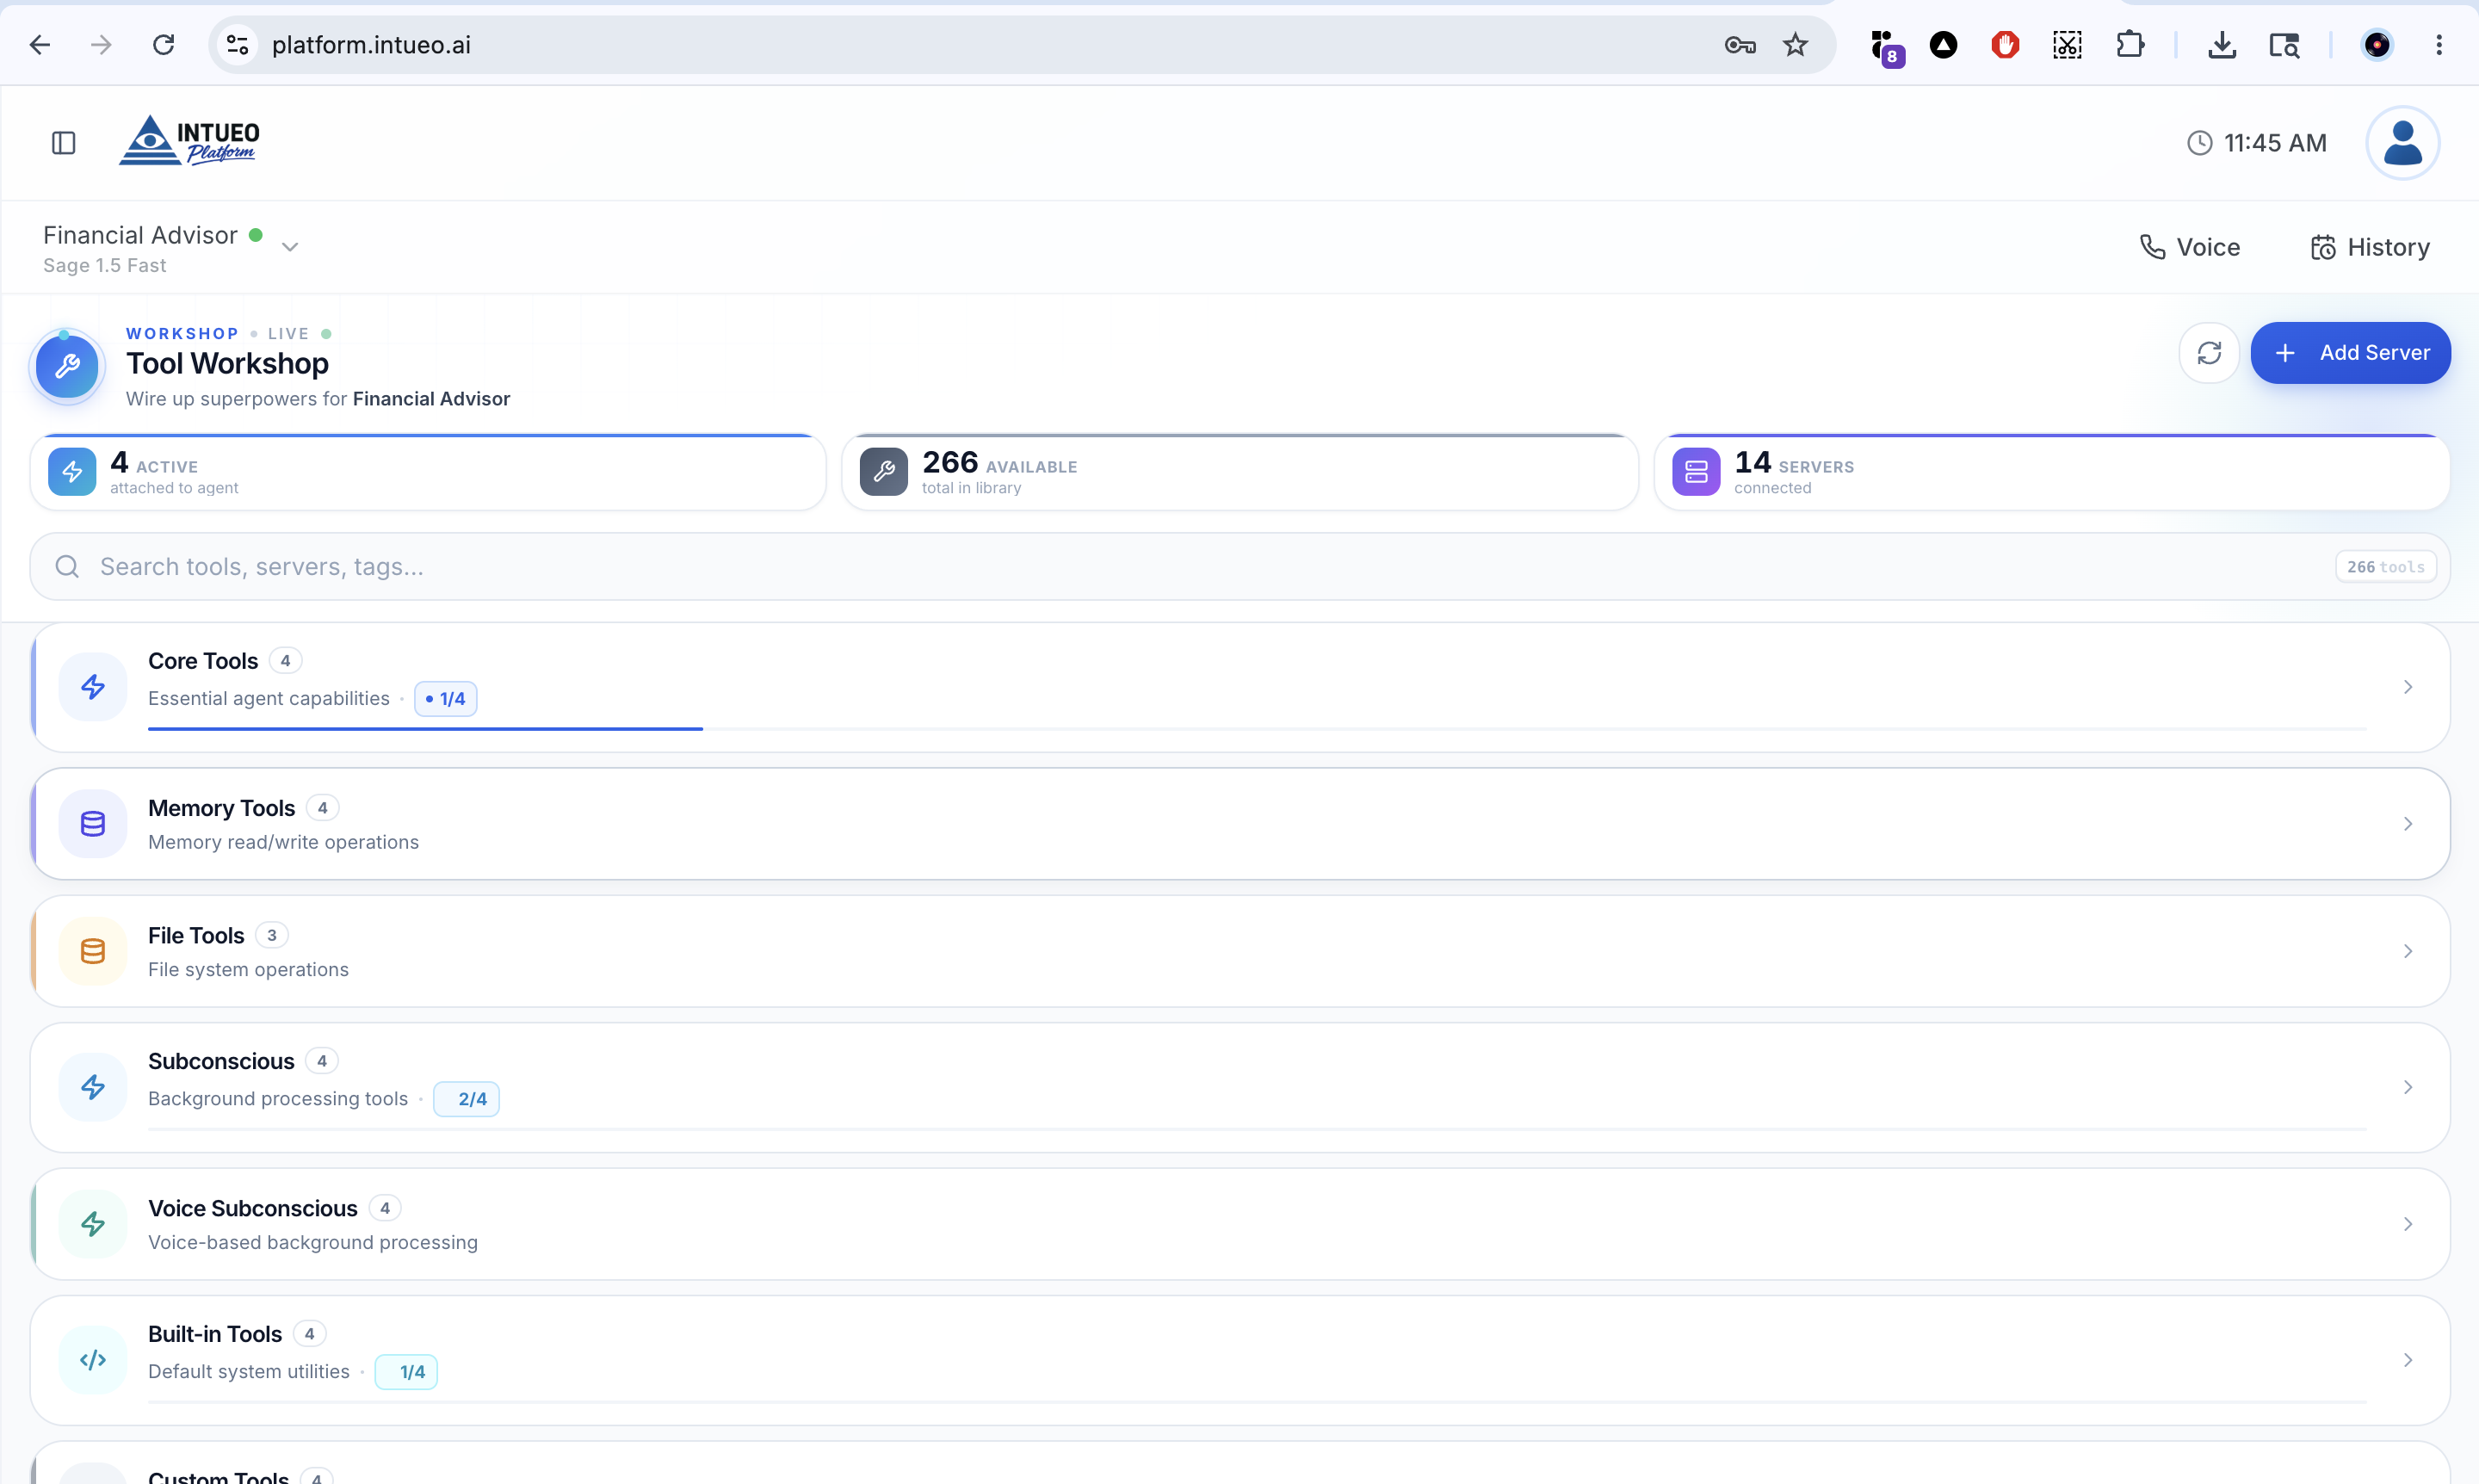Image resolution: width=2479 pixels, height=1484 pixels.
Task: Open the 14 Servers stat card
Action: (2052, 472)
